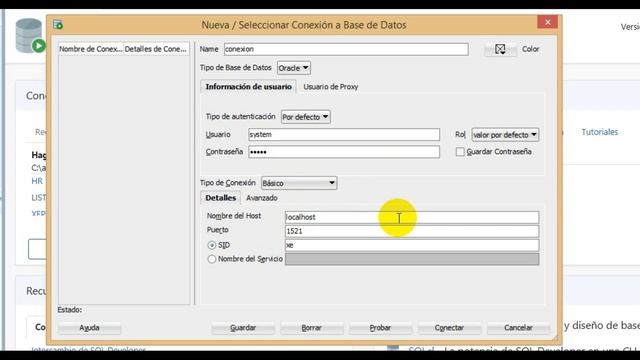
Task: Select the Detalles tab
Action: tap(220, 198)
